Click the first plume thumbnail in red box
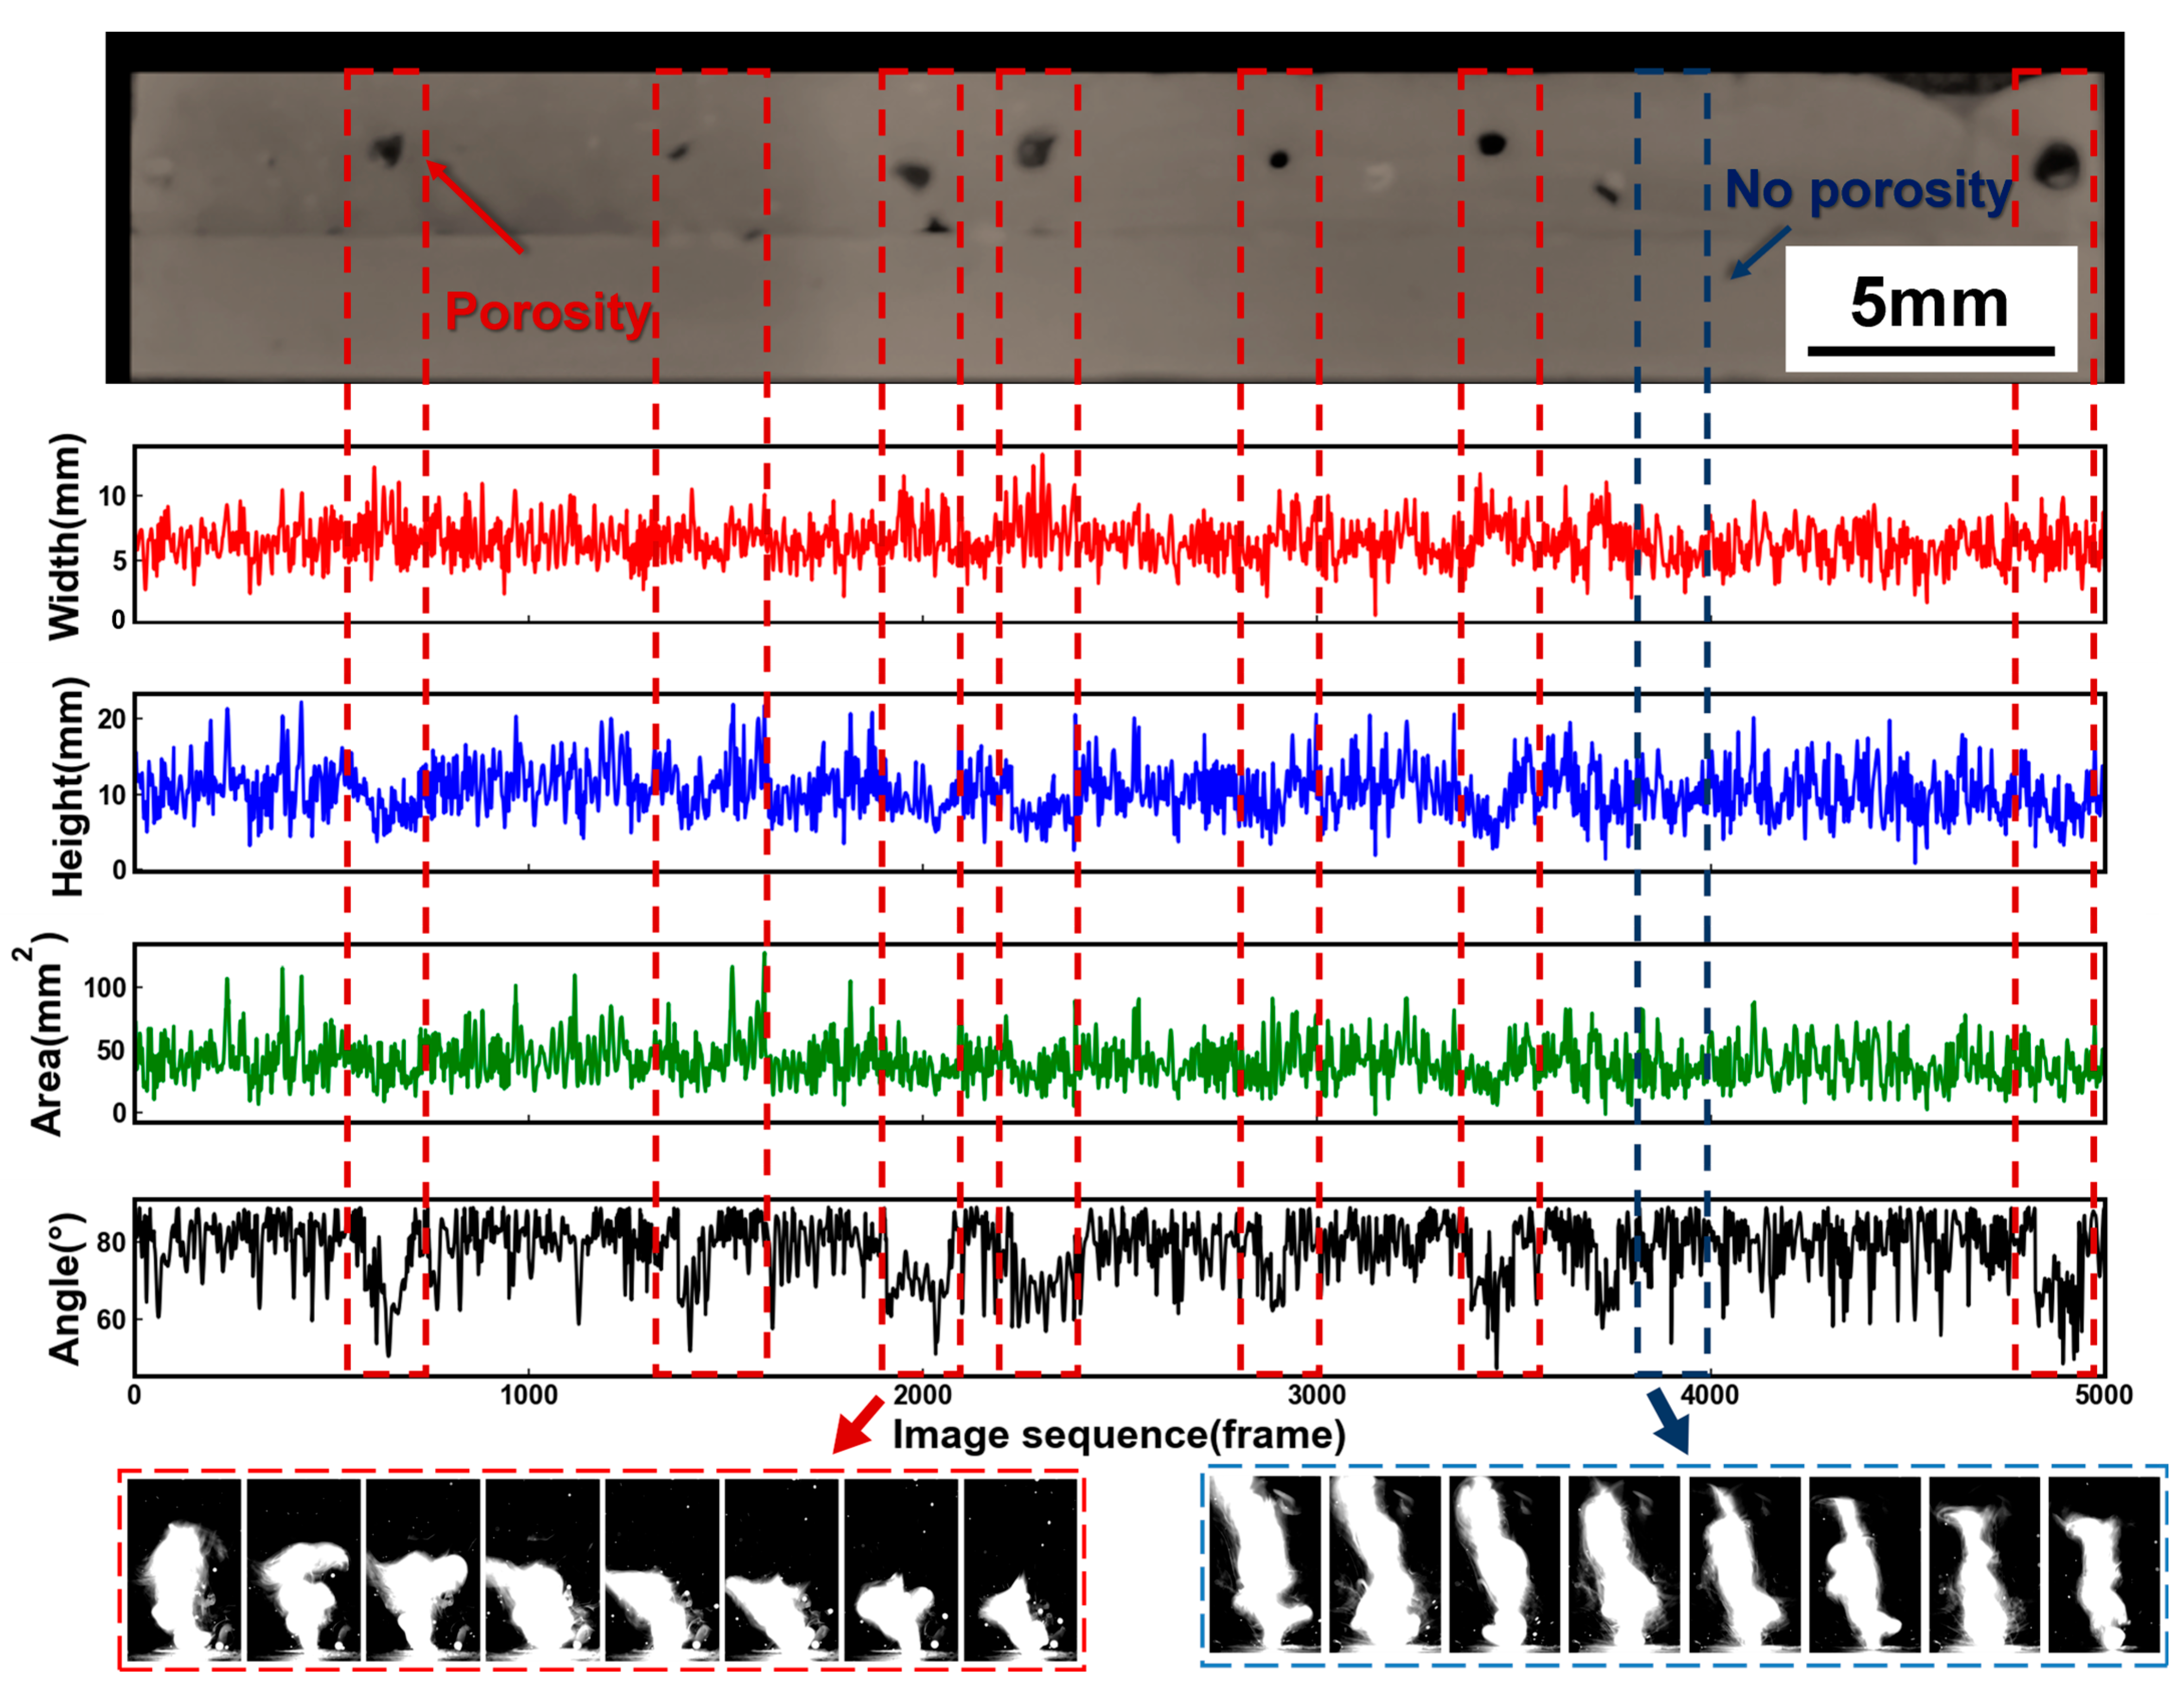 [184, 1570]
